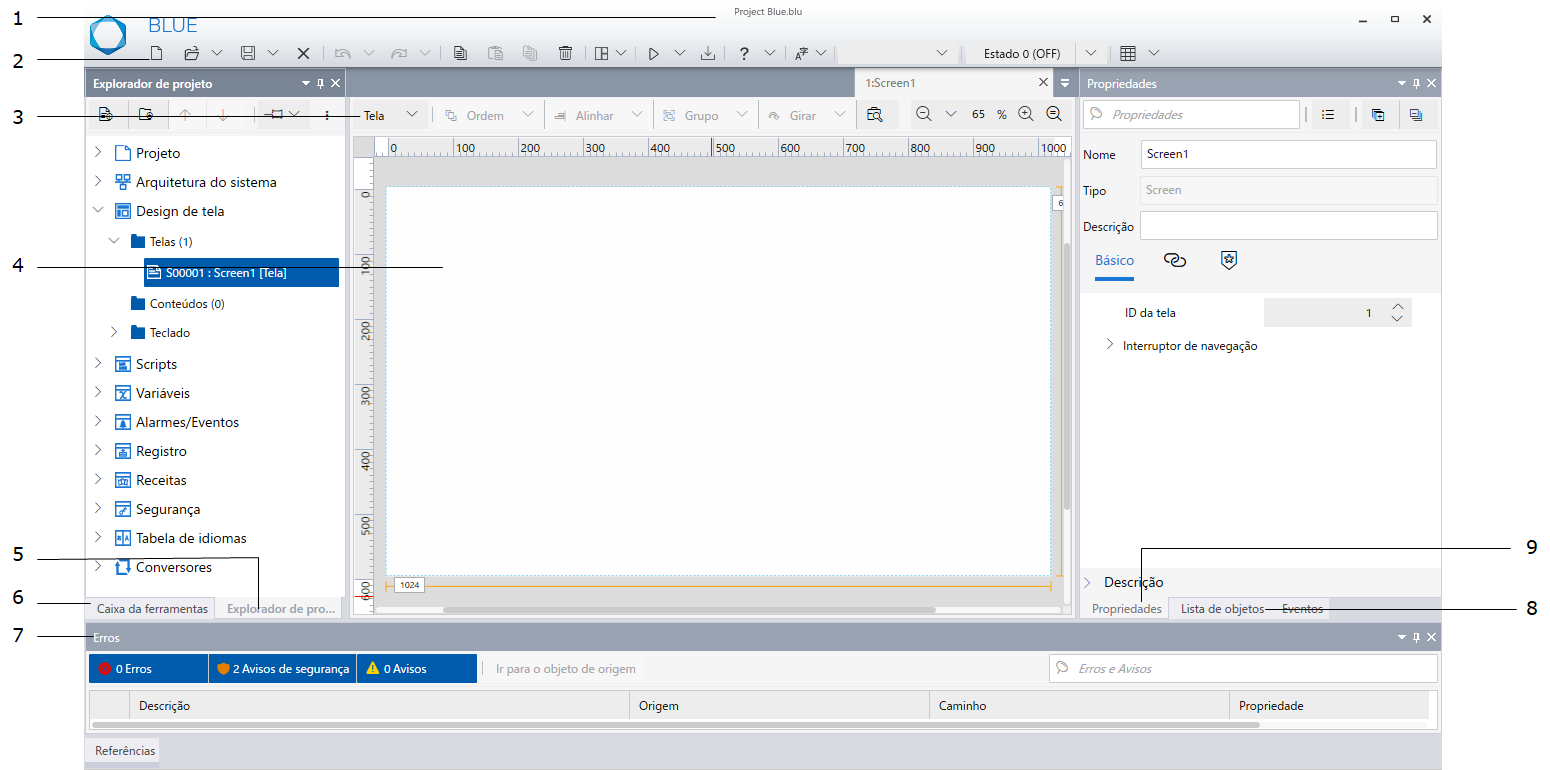Toggle the 2 Avisos de segurança filter
The height and width of the screenshot is (770, 1550).
click(x=282, y=669)
